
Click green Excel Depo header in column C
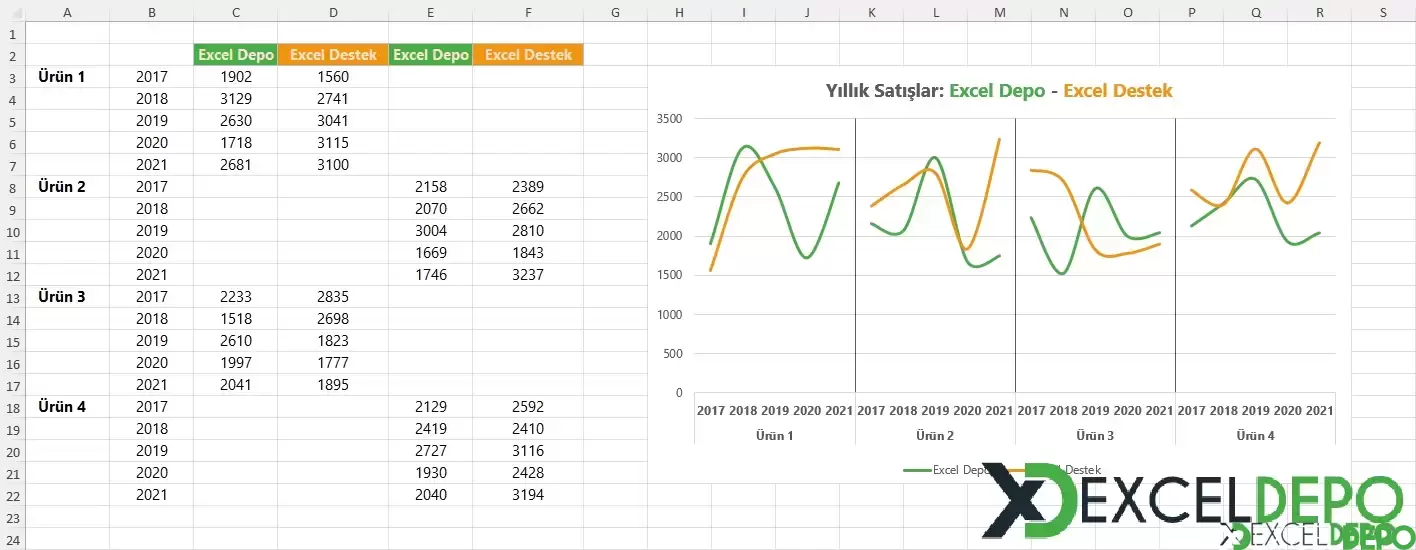[235, 55]
